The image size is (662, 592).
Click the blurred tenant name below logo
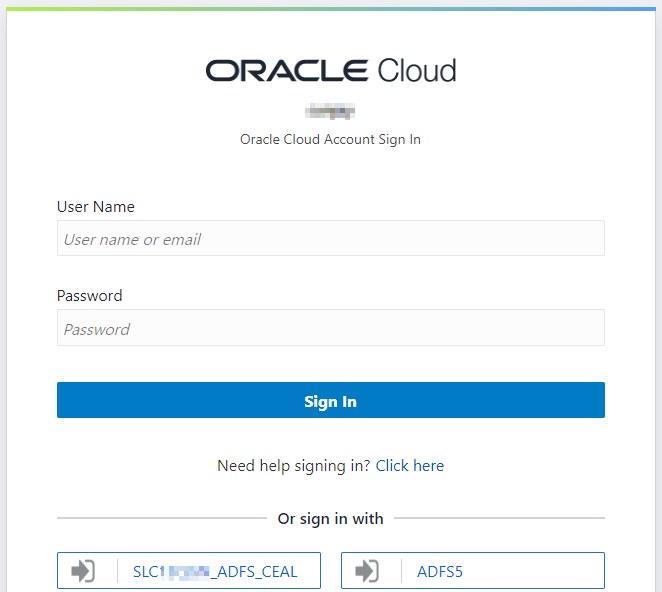330,111
